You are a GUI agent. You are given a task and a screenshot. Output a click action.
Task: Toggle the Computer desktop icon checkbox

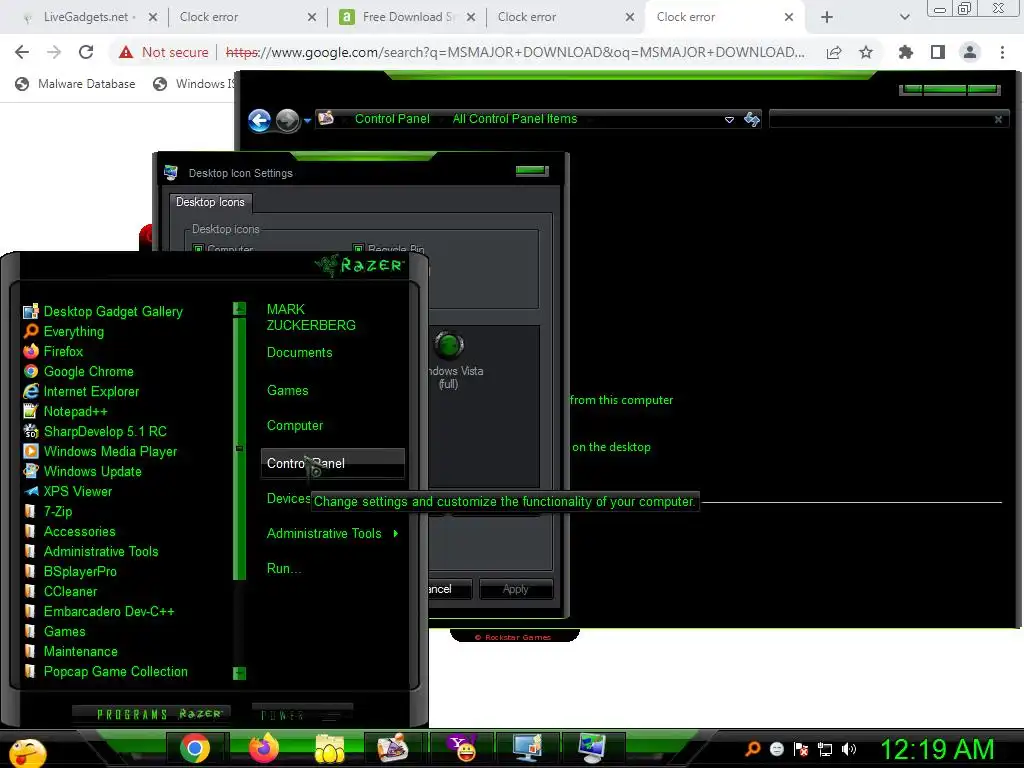tap(199, 249)
